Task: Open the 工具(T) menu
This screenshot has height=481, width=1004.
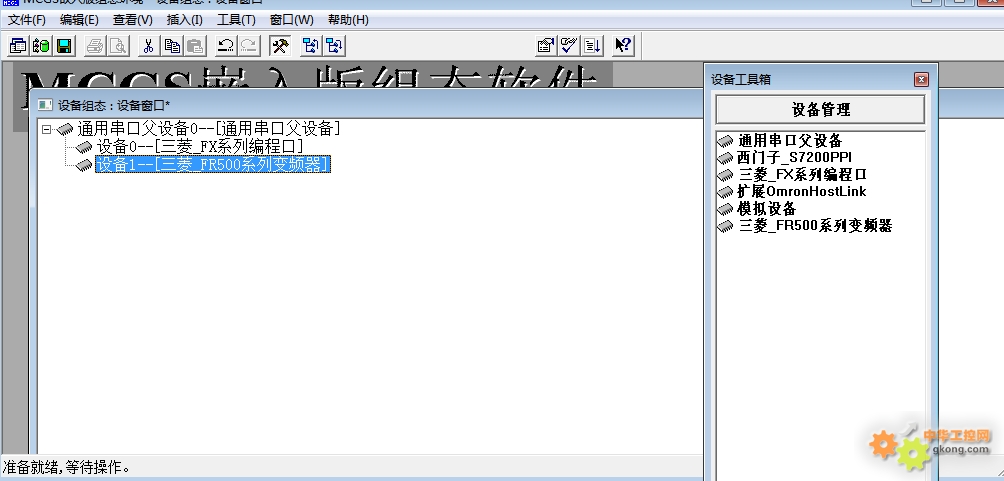Action: click(x=236, y=20)
